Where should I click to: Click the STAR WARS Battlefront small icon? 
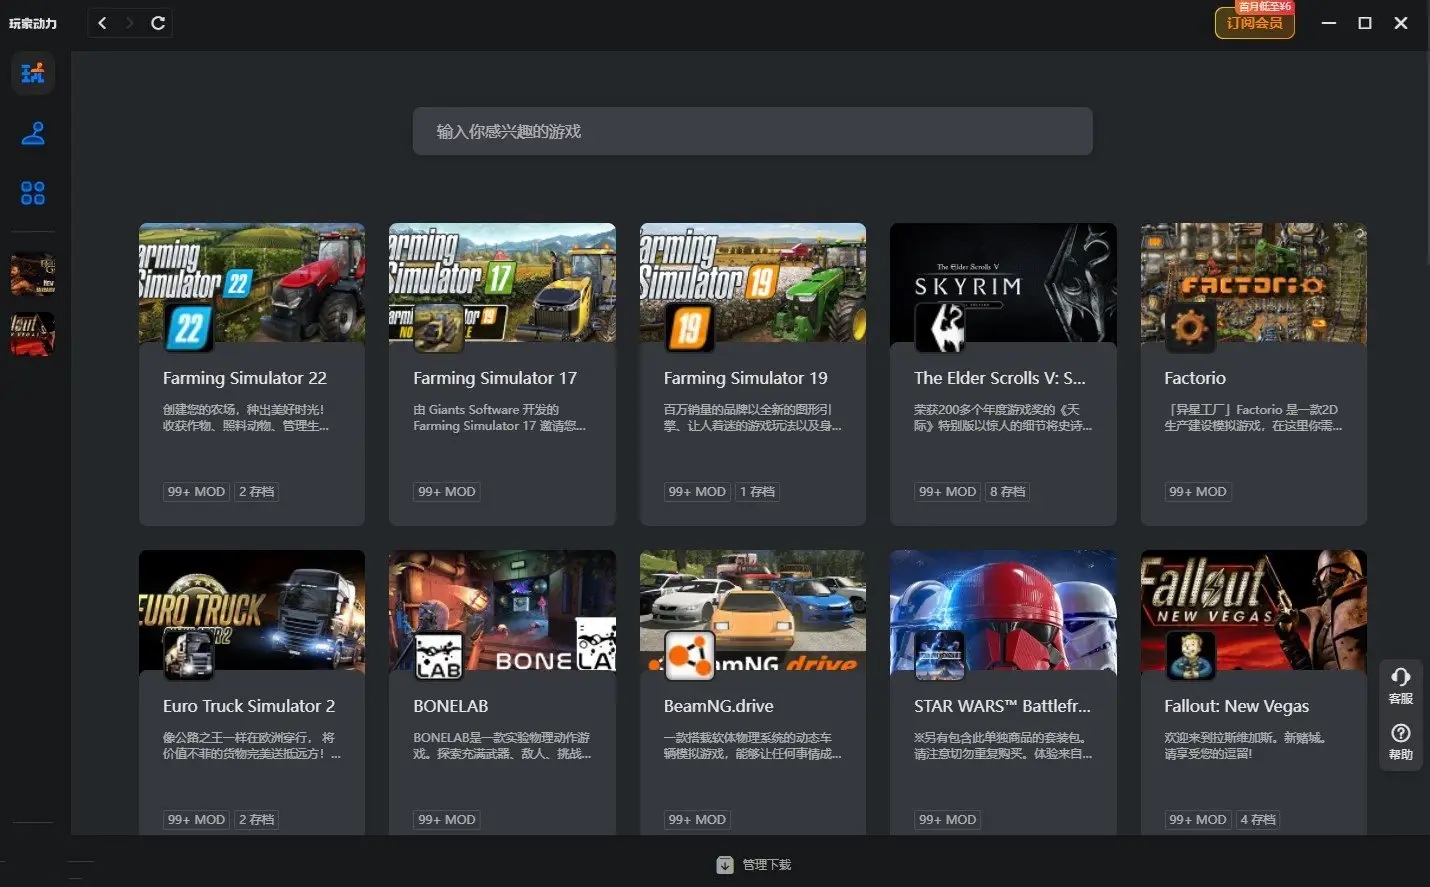click(940, 654)
